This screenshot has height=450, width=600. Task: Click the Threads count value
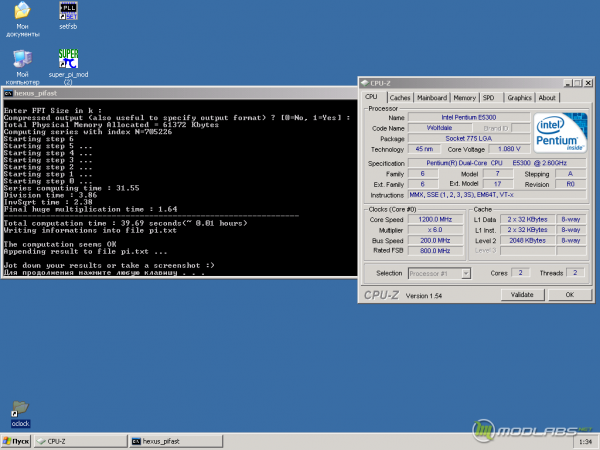click(x=575, y=272)
